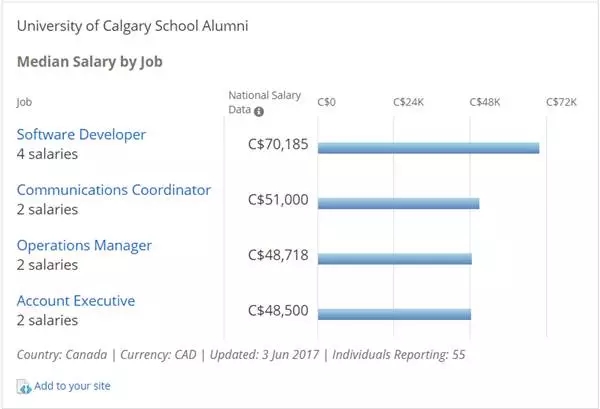Click the Add to your site icon
The width and height of the screenshot is (600, 409).
(24, 386)
